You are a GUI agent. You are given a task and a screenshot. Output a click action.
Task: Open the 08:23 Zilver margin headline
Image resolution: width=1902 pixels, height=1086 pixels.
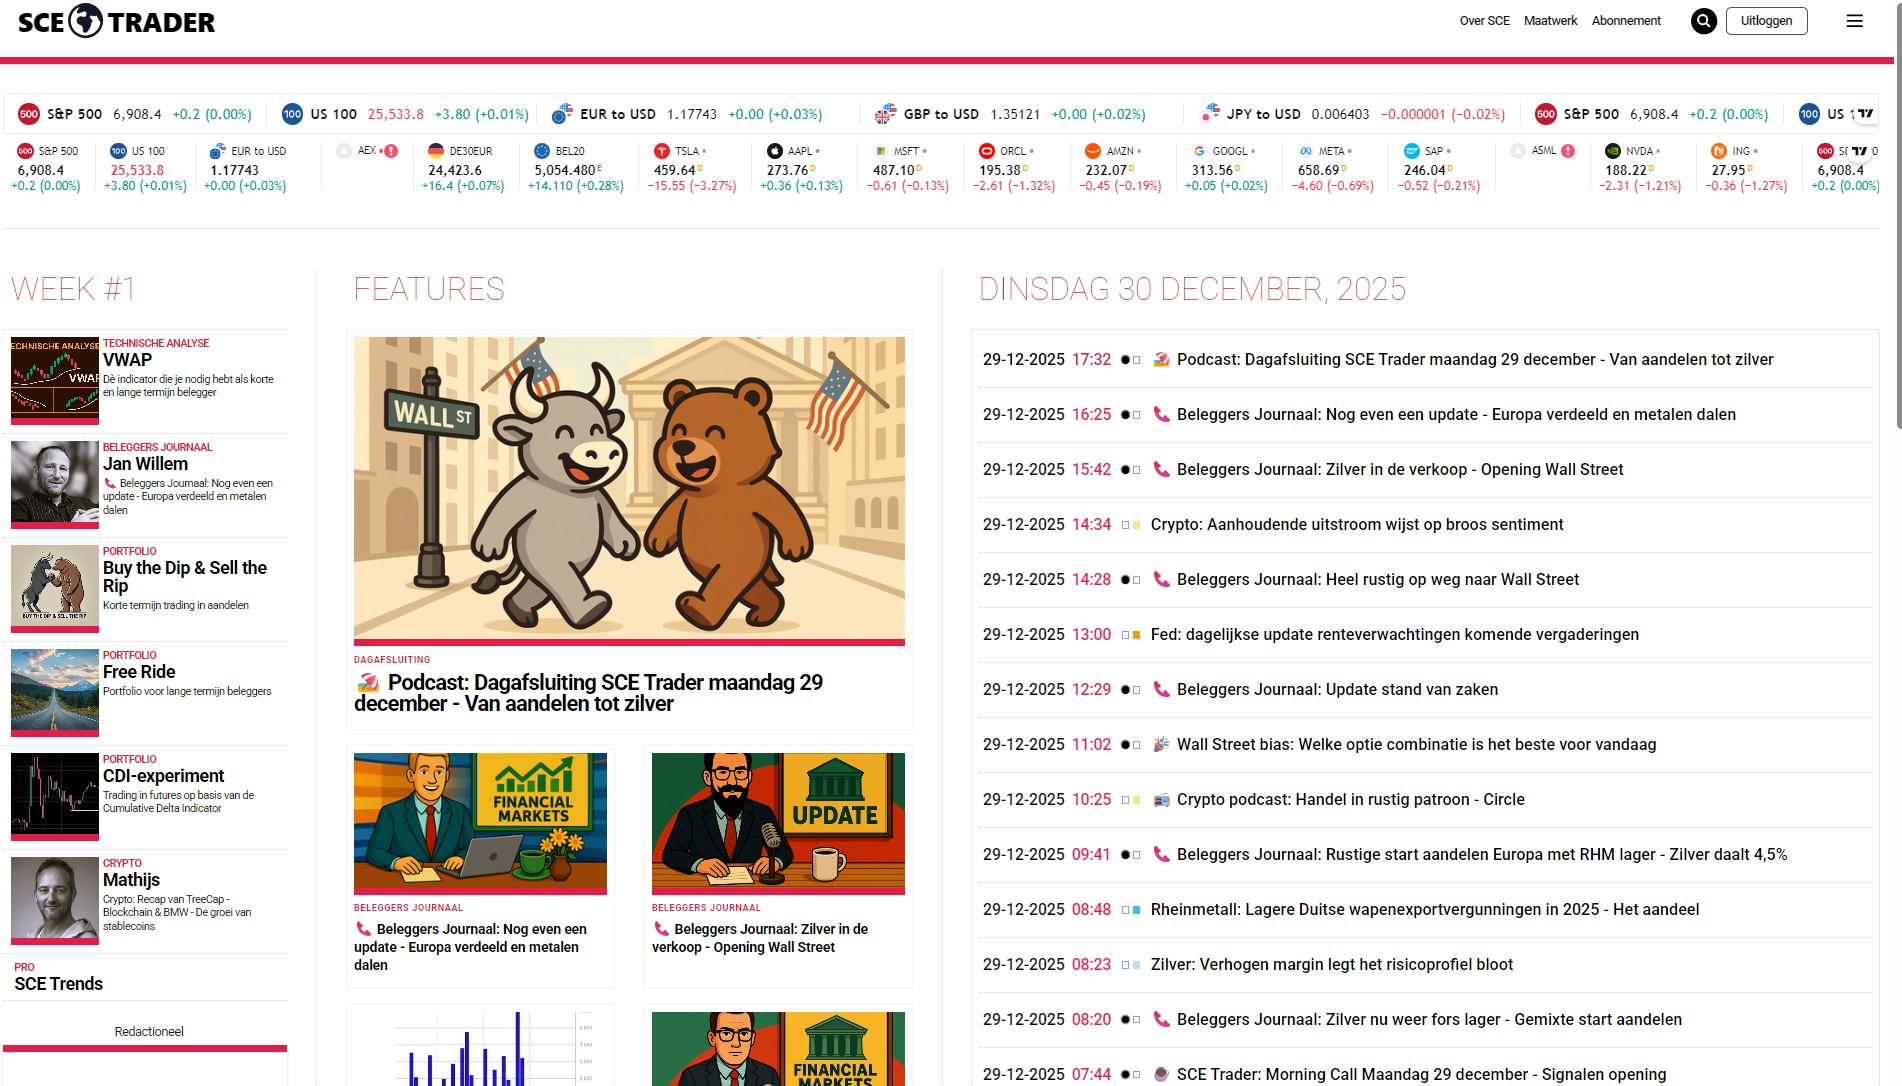[1332, 965]
